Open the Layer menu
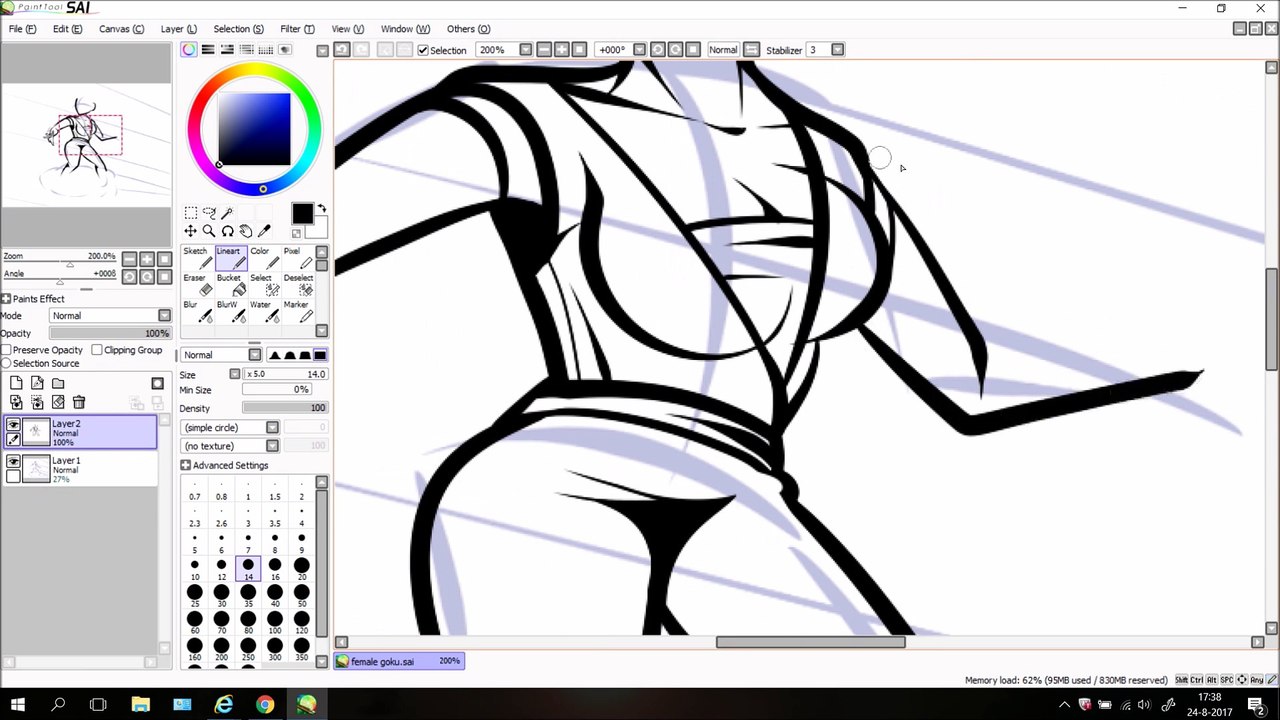 tap(179, 29)
